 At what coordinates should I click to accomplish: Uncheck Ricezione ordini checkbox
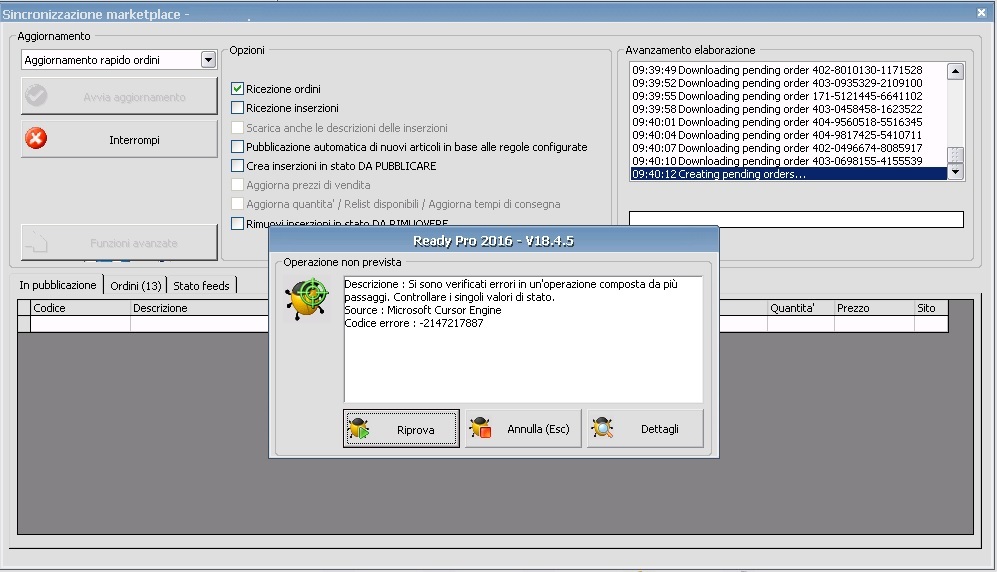[237, 88]
